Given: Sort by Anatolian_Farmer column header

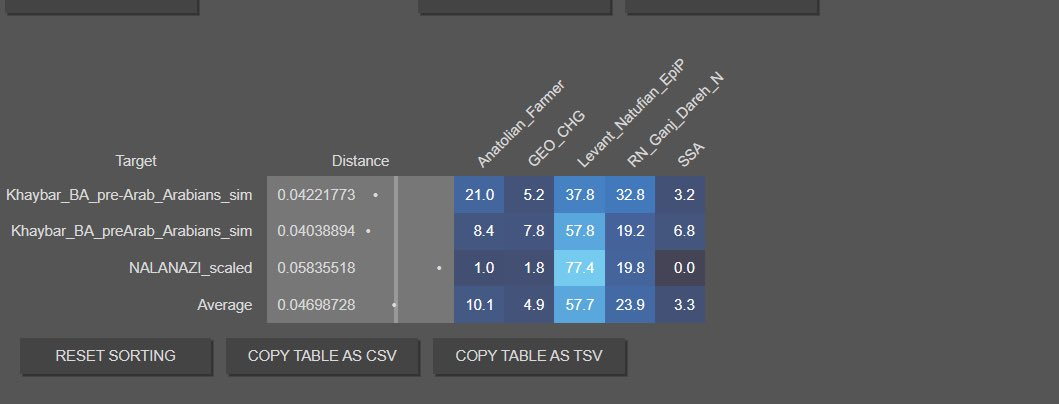Looking at the screenshot, I should click(x=519, y=124).
